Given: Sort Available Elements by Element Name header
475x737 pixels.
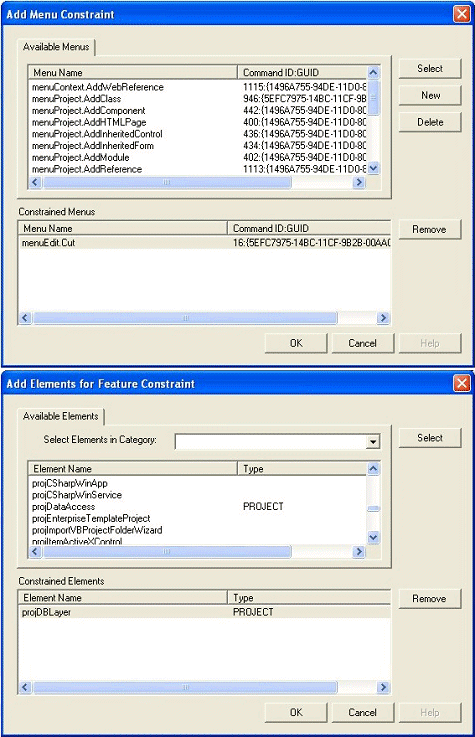Looking at the screenshot, I should pos(132,469).
